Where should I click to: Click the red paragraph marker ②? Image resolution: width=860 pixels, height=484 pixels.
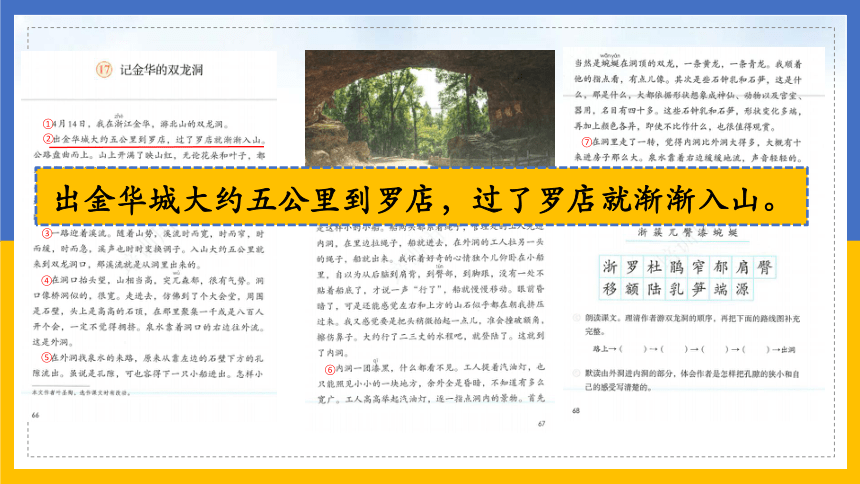click(x=48, y=139)
